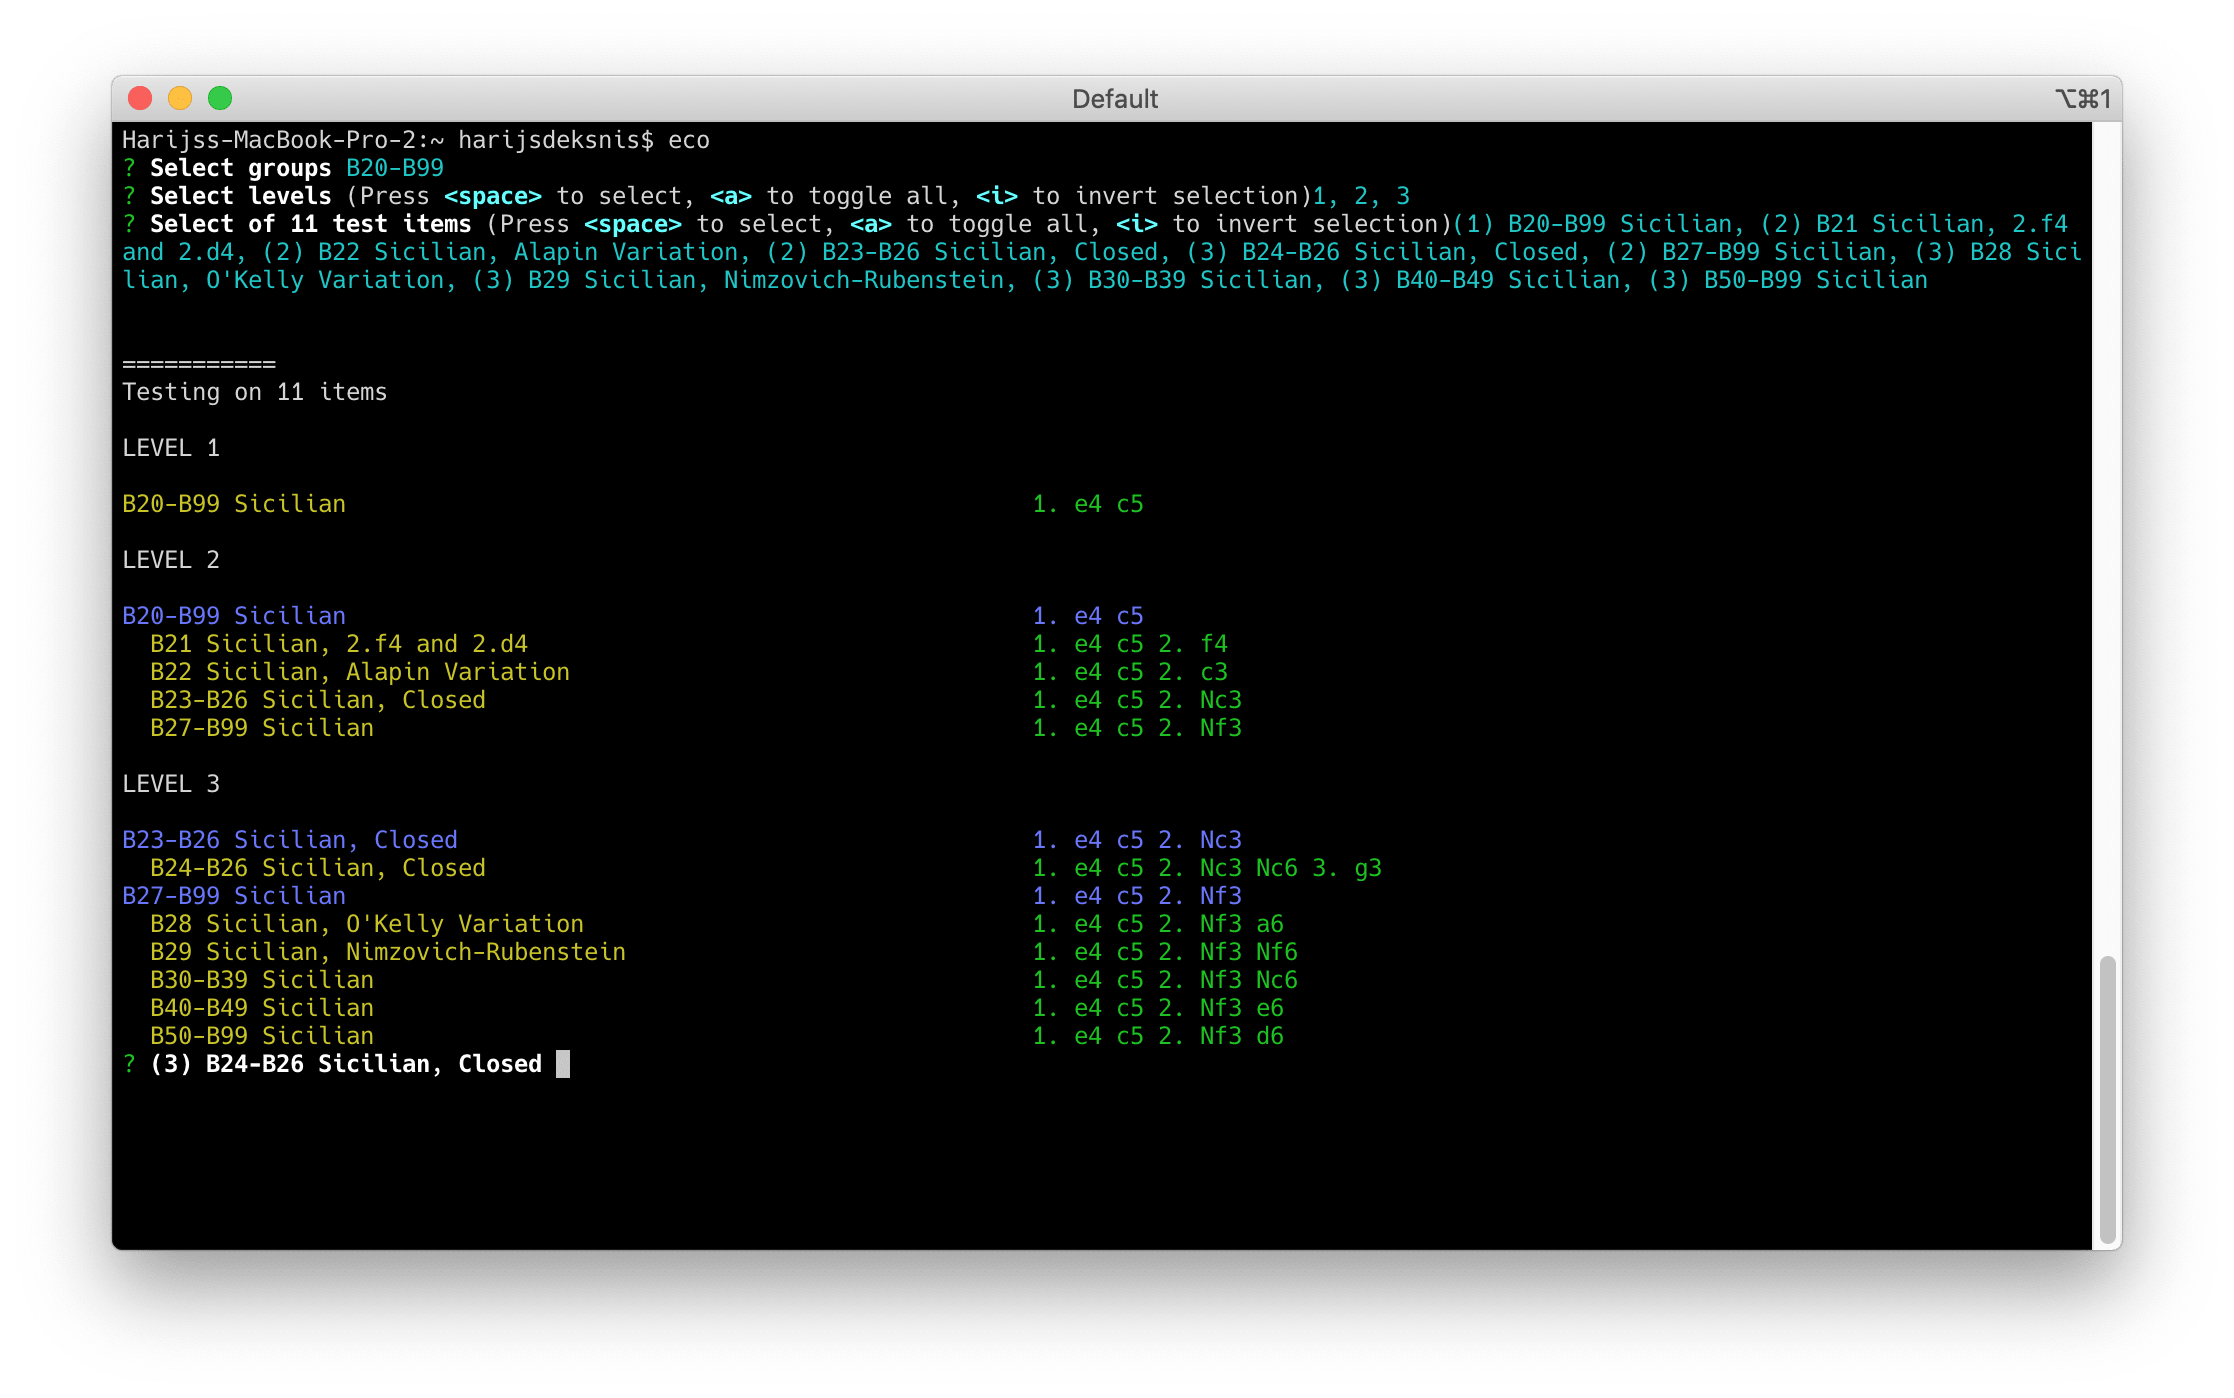
Task: Click the vertical scrollbar thumb
Action: (2106, 1098)
